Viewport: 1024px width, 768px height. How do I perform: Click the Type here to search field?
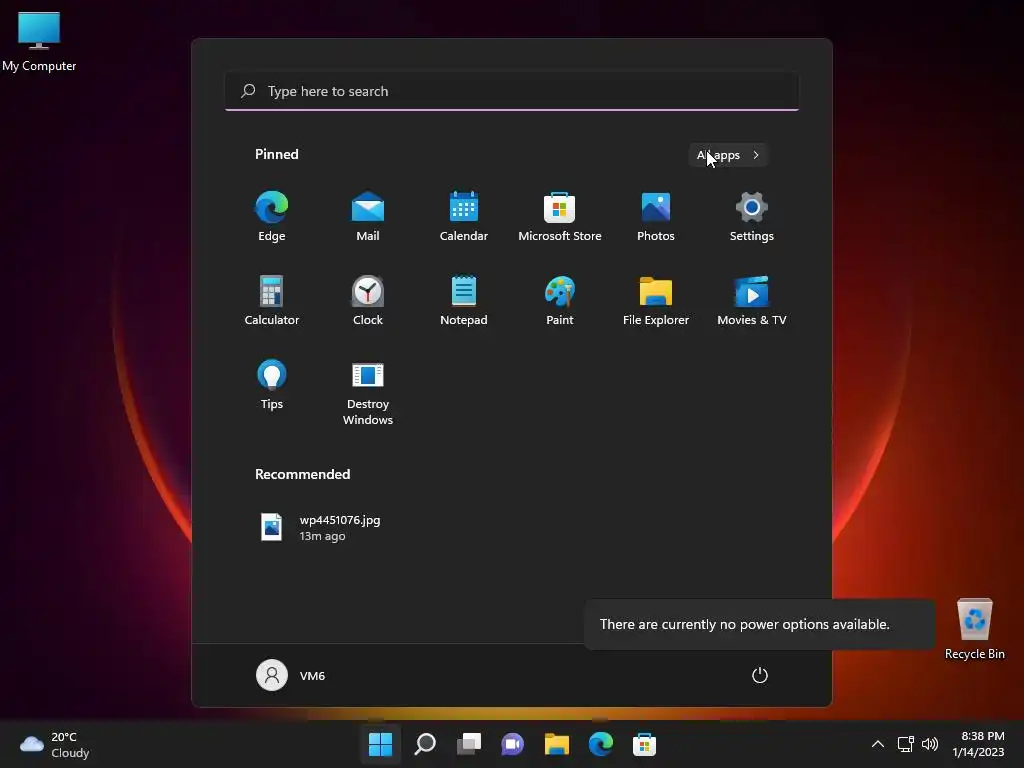click(512, 91)
